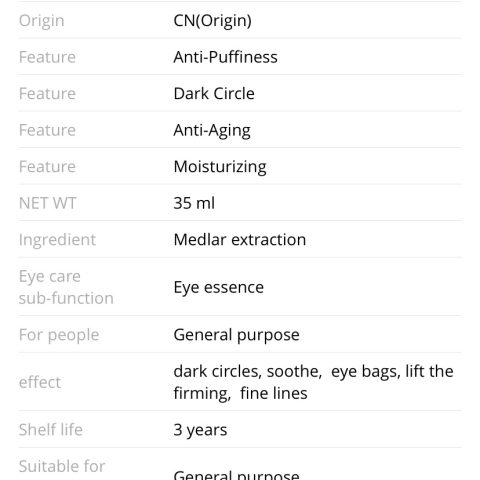Tap the Dark Circle feature value
The height and width of the screenshot is (480, 480).
pyautogui.click(x=214, y=93)
